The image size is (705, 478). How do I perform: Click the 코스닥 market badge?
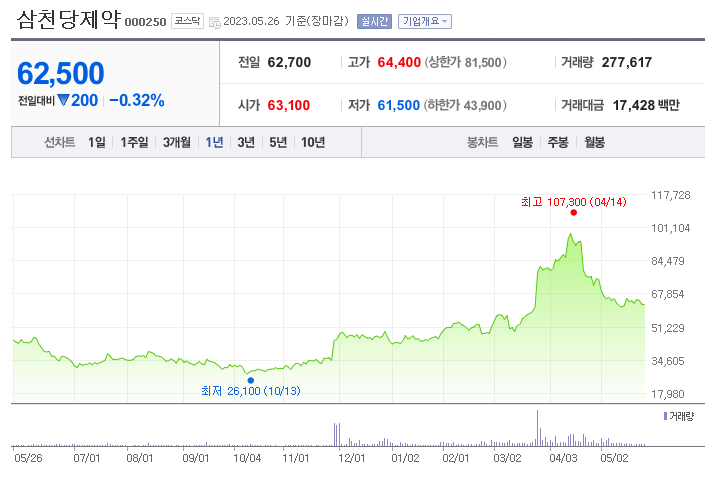coord(187,21)
